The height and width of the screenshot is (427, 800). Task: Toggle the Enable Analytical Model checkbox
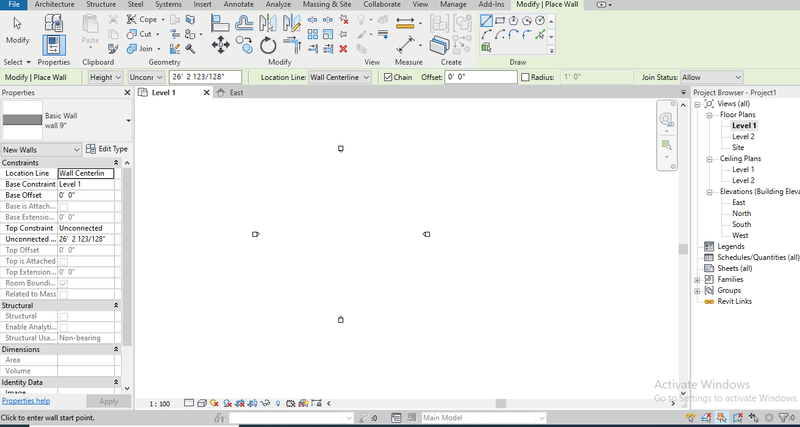(x=64, y=328)
